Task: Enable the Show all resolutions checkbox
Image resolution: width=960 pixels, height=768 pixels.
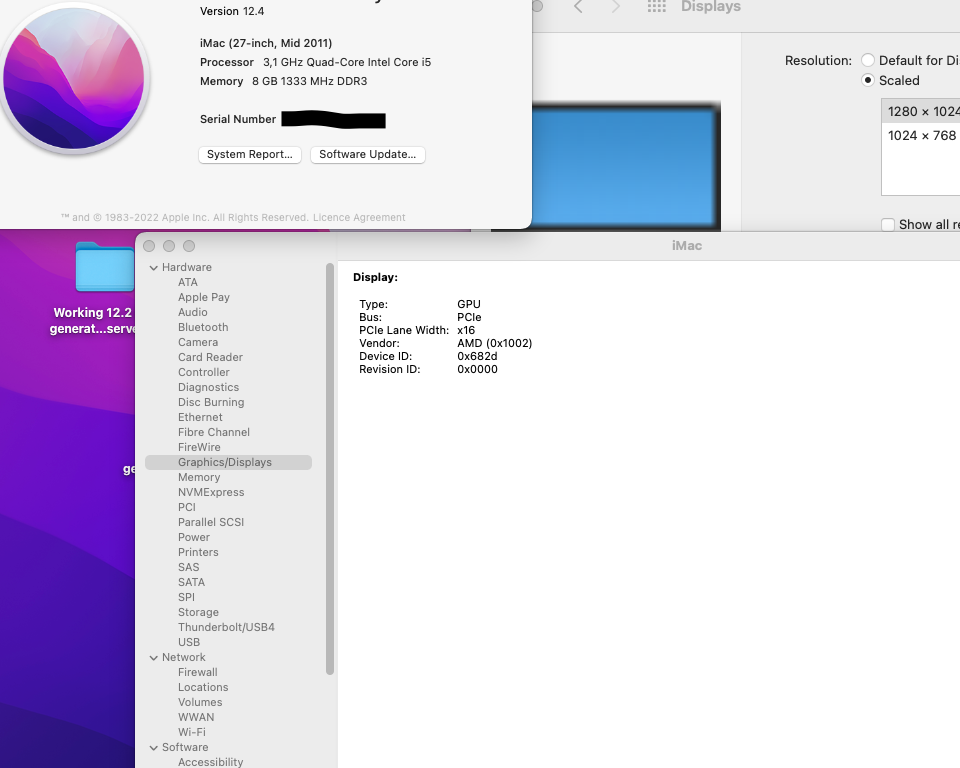Action: (888, 224)
